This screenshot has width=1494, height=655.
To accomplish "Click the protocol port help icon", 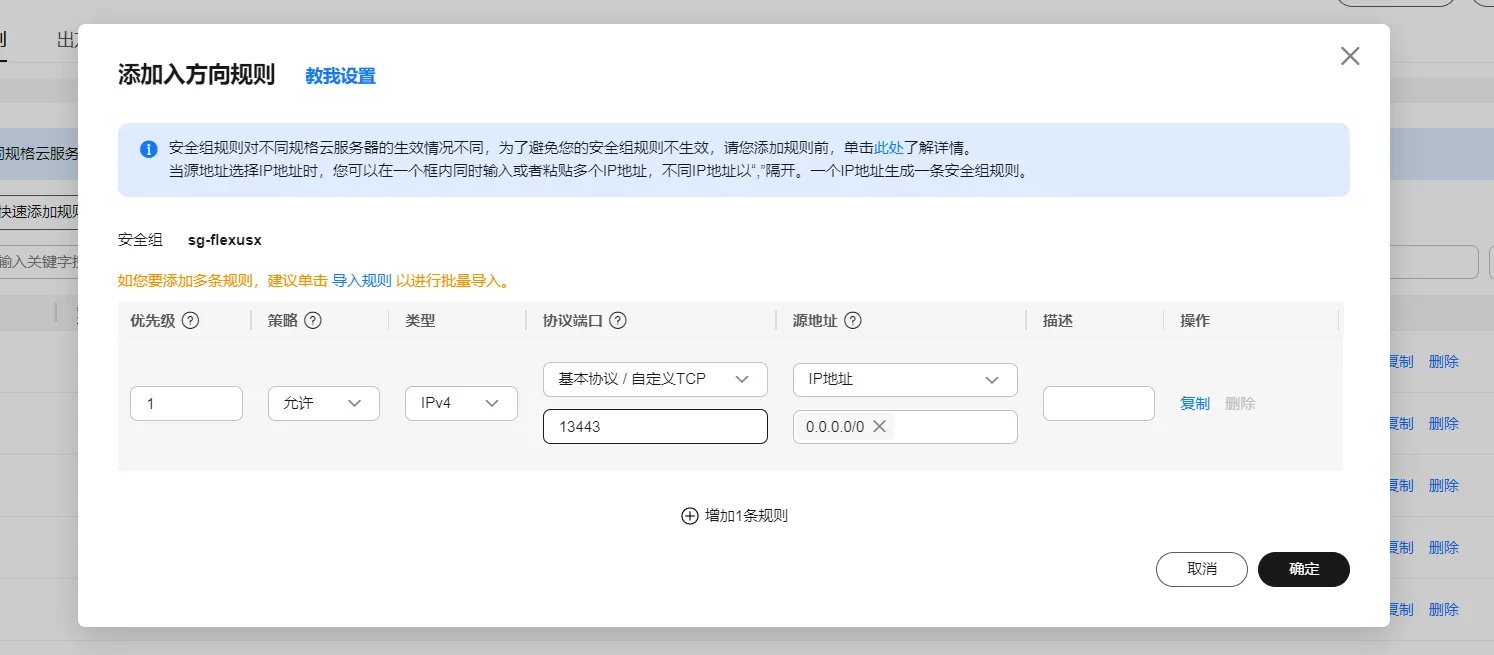I will tap(618, 321).
